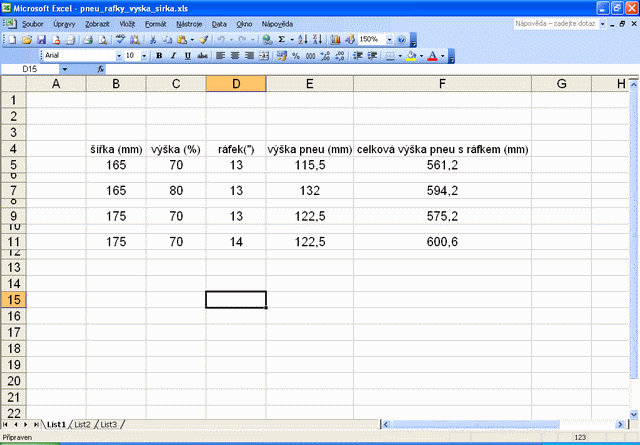
Task: Toggle Underline formatting
Action: pos(187,56)
